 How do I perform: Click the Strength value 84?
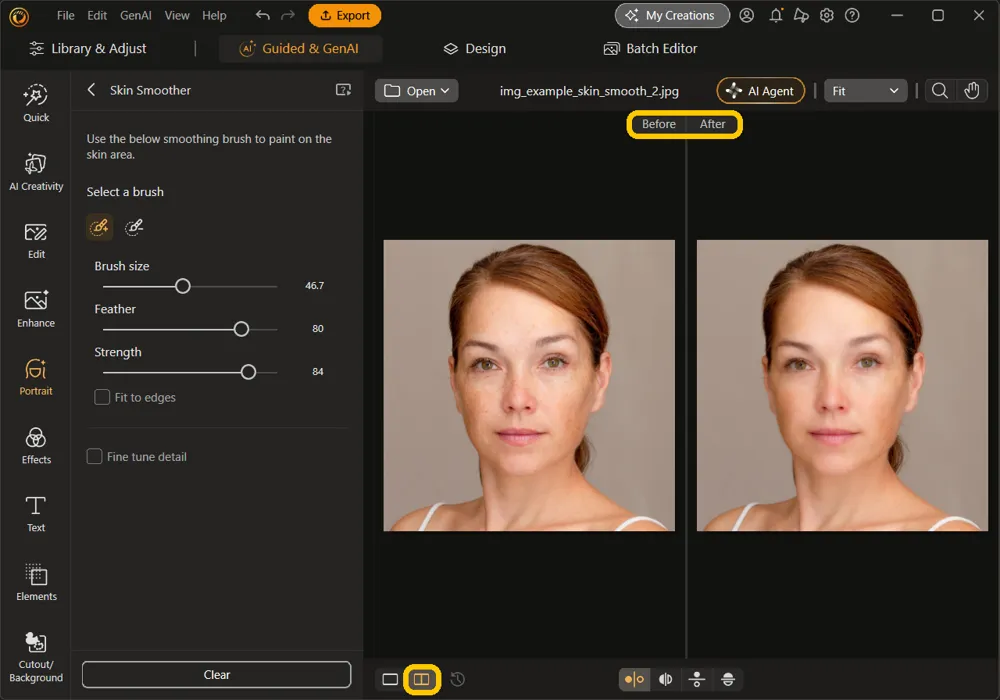click(318, 371)
